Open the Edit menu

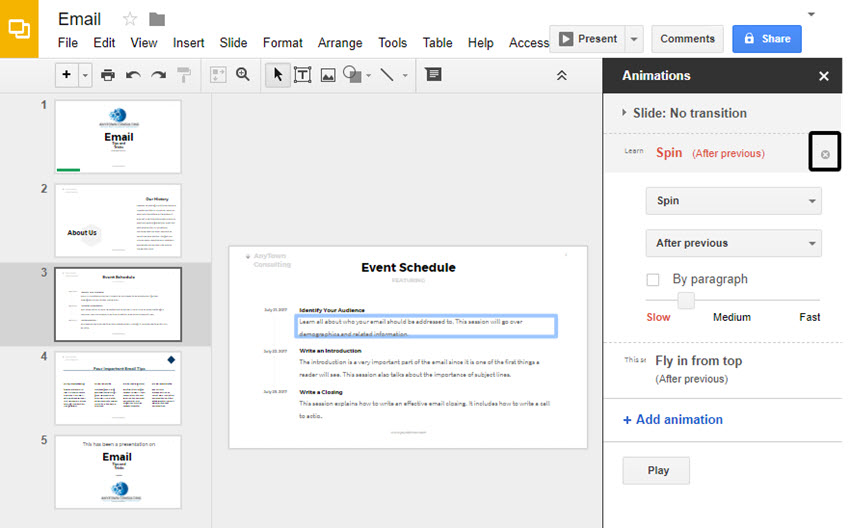click(x=104, y=43)
